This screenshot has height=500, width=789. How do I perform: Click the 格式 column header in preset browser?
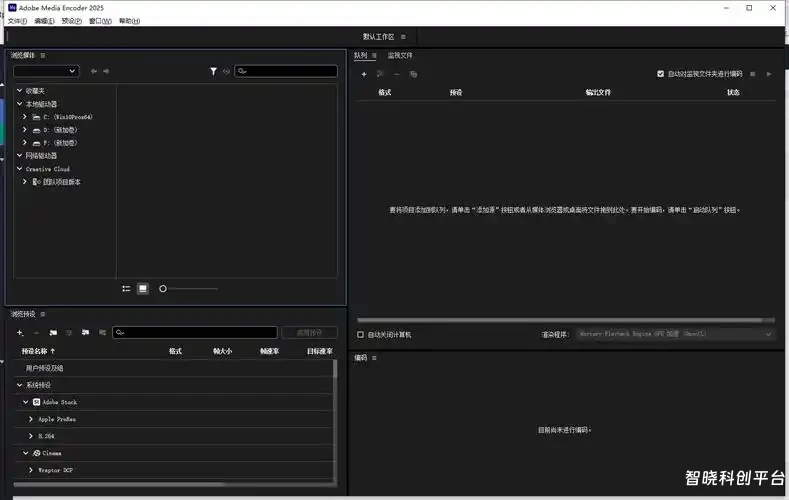point(175,351)
